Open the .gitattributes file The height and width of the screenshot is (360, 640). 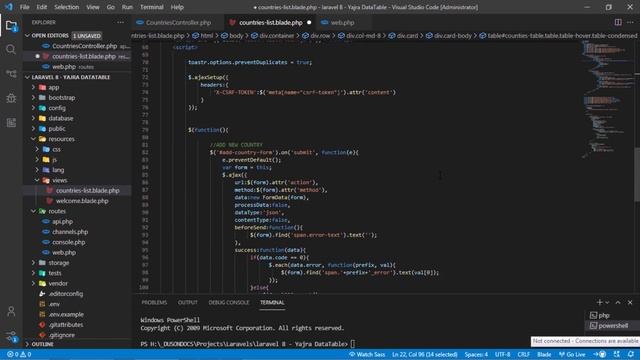coord(66,324)
